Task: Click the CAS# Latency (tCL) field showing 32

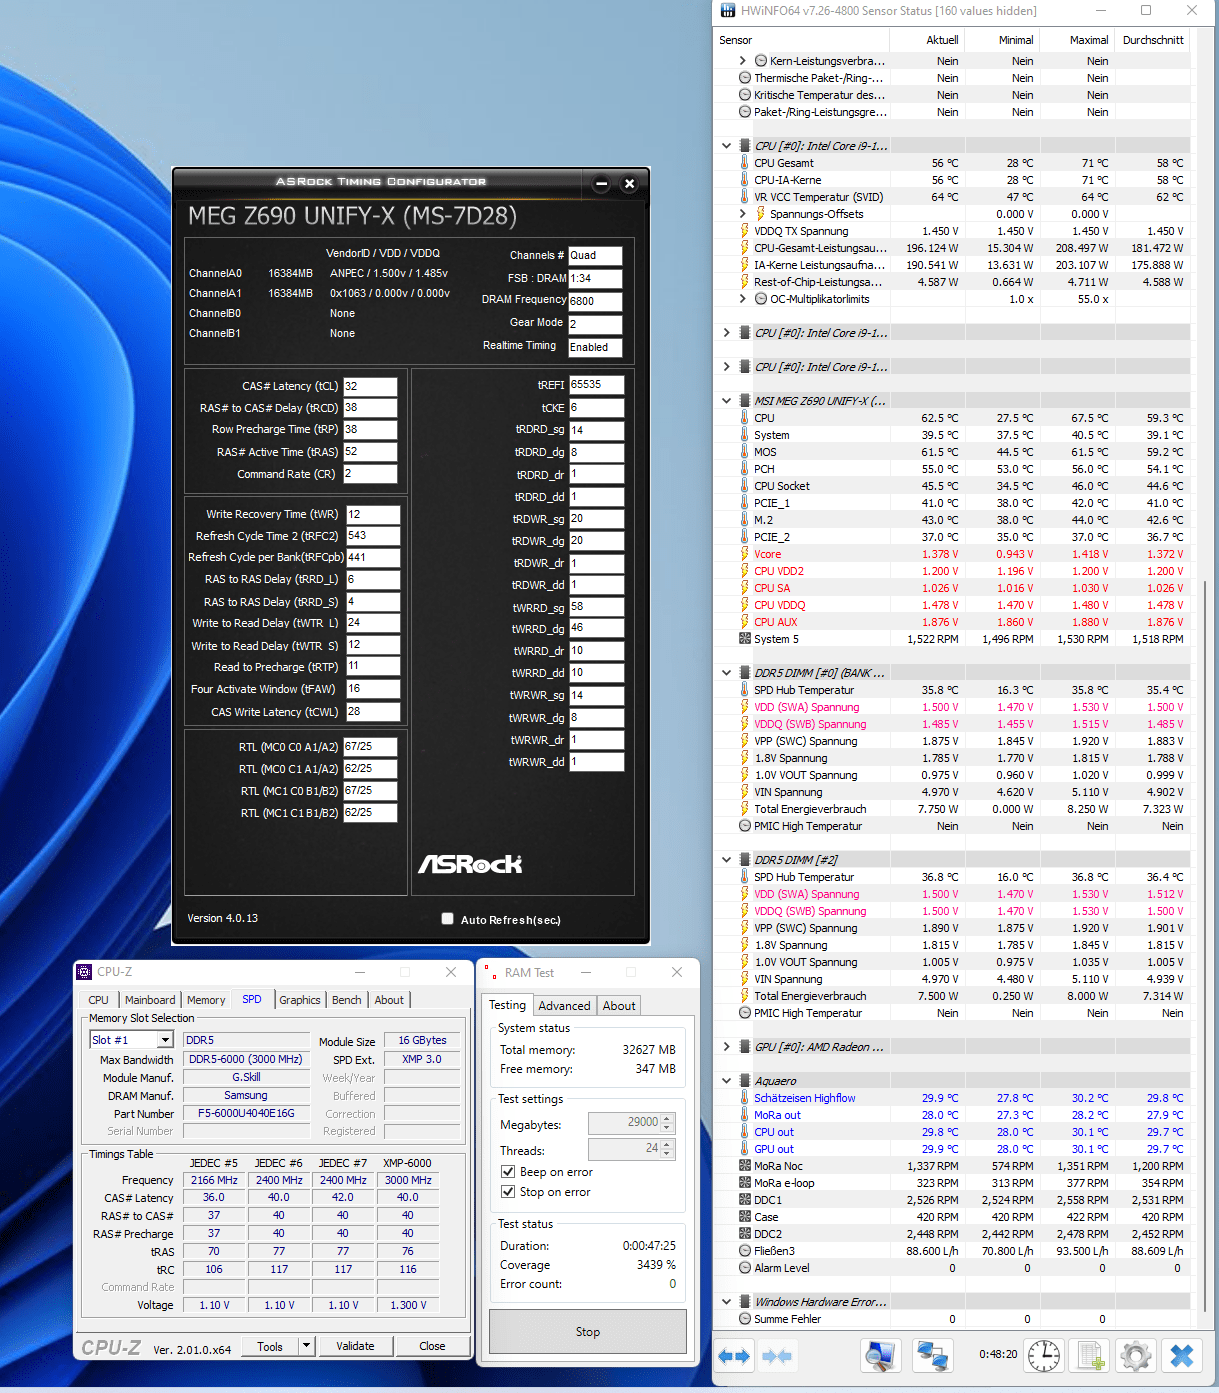Action: tap(370, 386)
